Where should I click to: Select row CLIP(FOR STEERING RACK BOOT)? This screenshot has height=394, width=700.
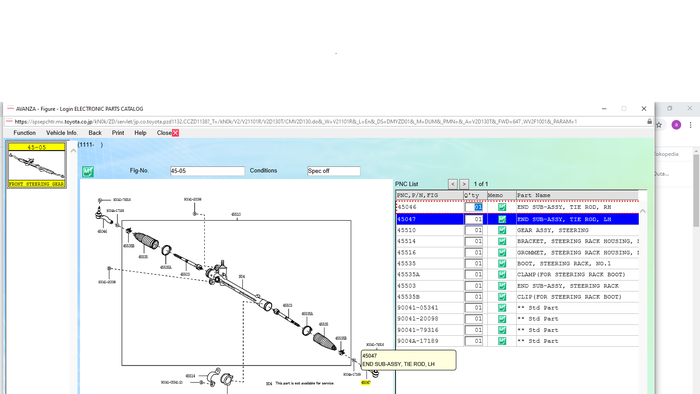coord(517,297)
